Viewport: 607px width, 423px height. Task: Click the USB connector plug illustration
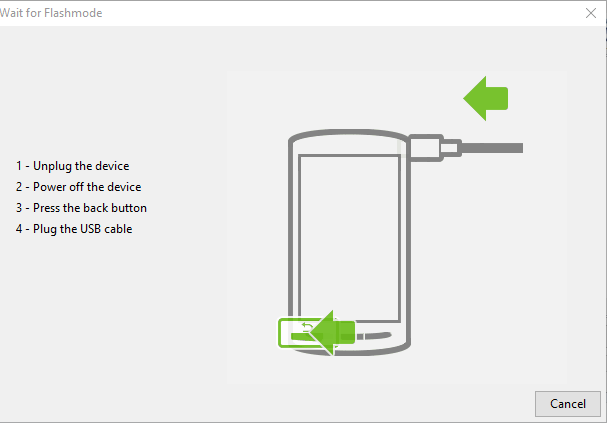pos(426,148)
